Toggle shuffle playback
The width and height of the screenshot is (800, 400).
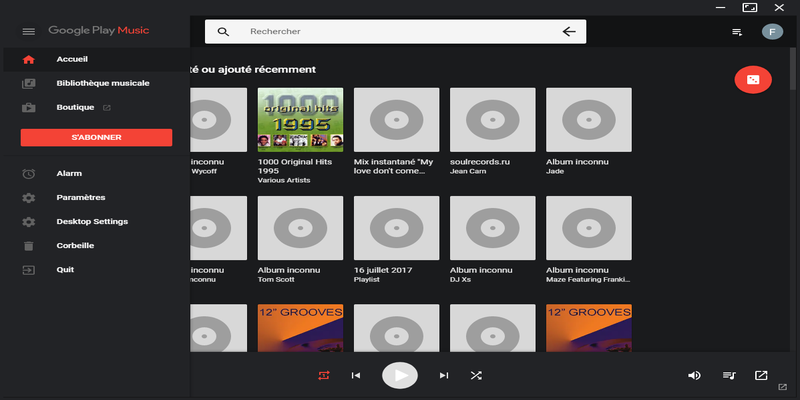[476, 376]
